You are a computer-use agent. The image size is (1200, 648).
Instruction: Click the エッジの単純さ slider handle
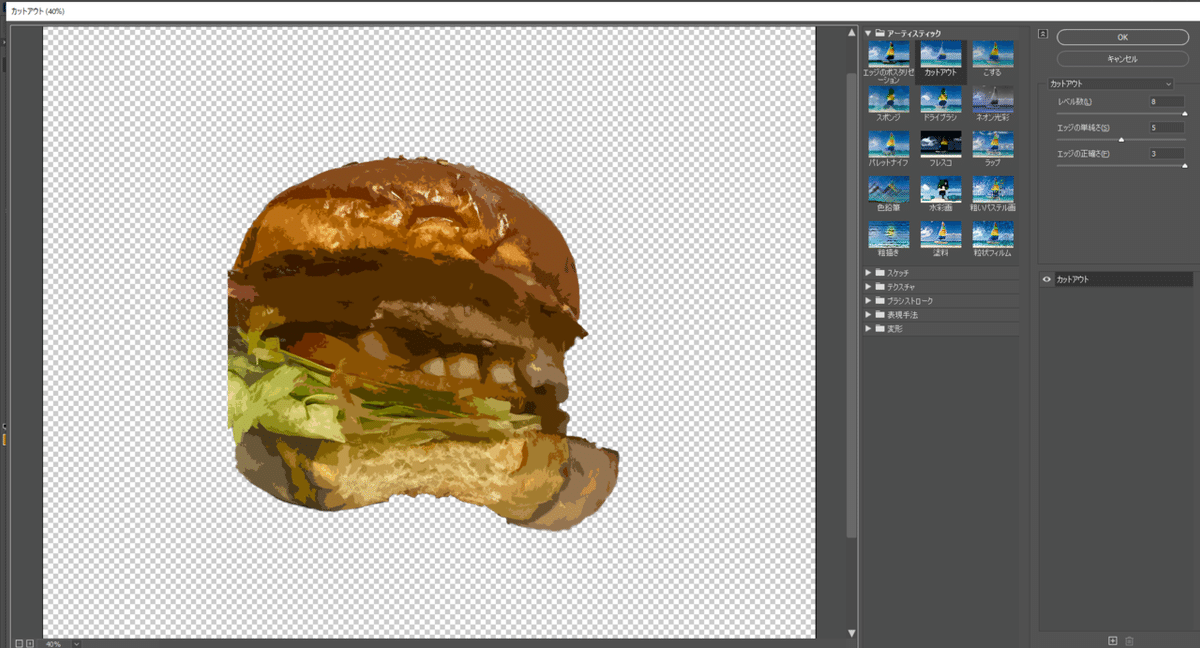(x=1121, y=140)
